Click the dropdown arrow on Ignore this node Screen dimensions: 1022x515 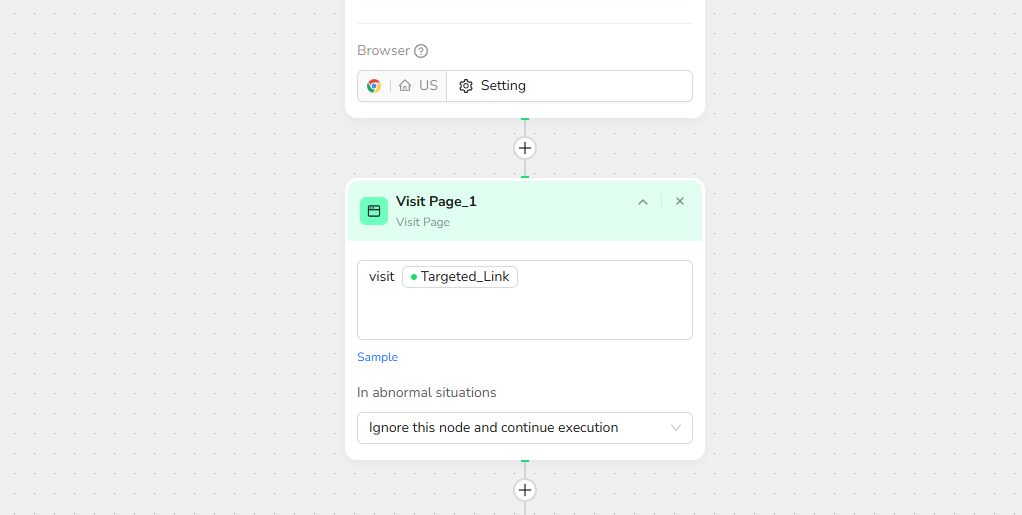pos(676,428)
